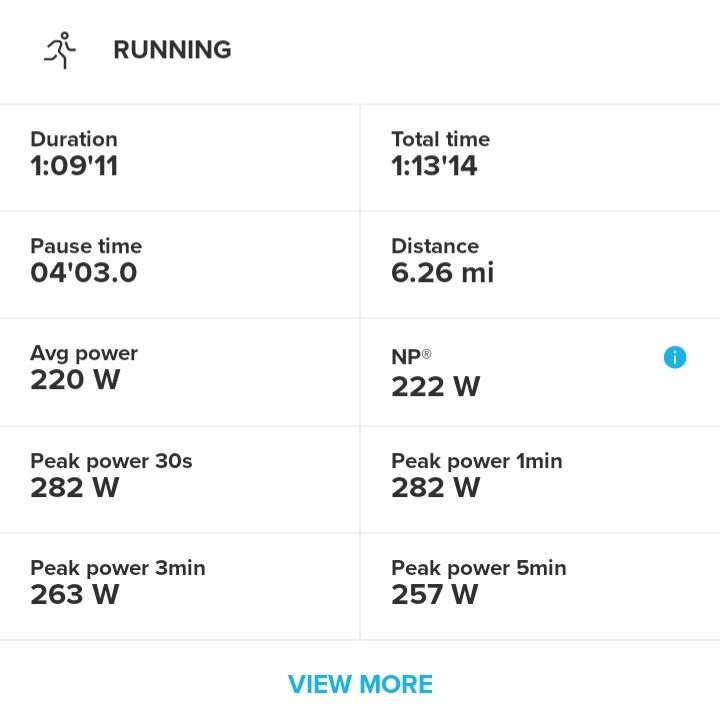The image size is (720, 728).
Task: Tap the Avg power label
Action: [x=84, y=353]
